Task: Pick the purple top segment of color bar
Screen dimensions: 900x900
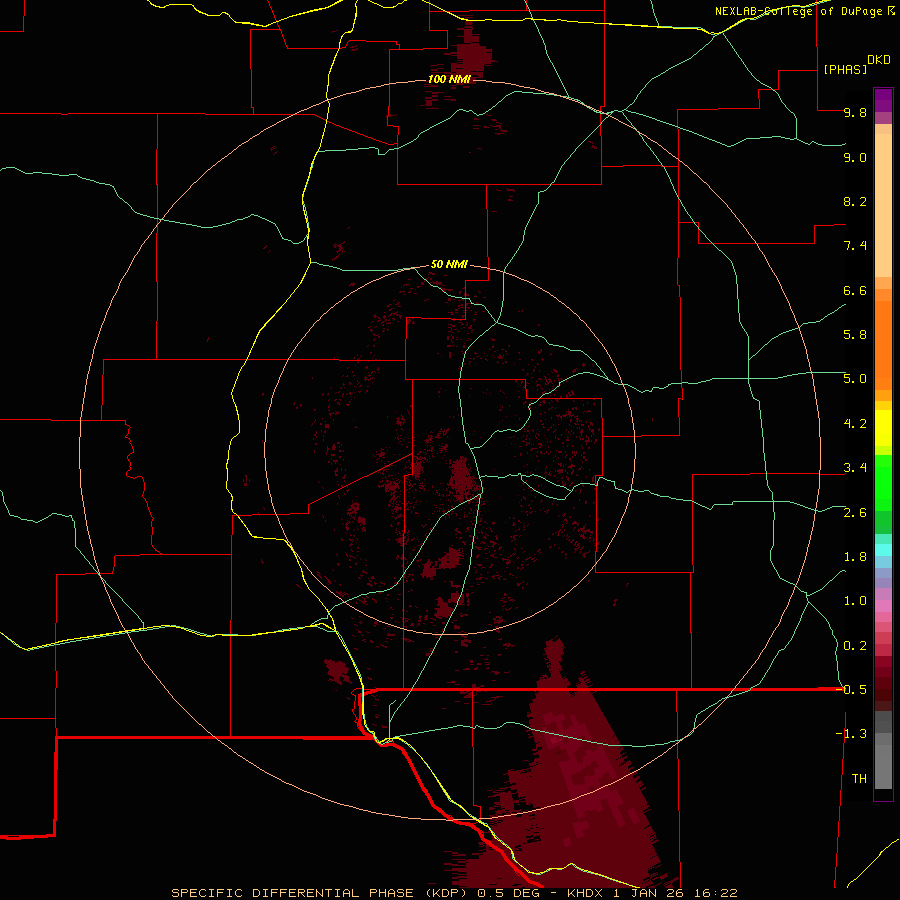Action: tap(883, 100)
